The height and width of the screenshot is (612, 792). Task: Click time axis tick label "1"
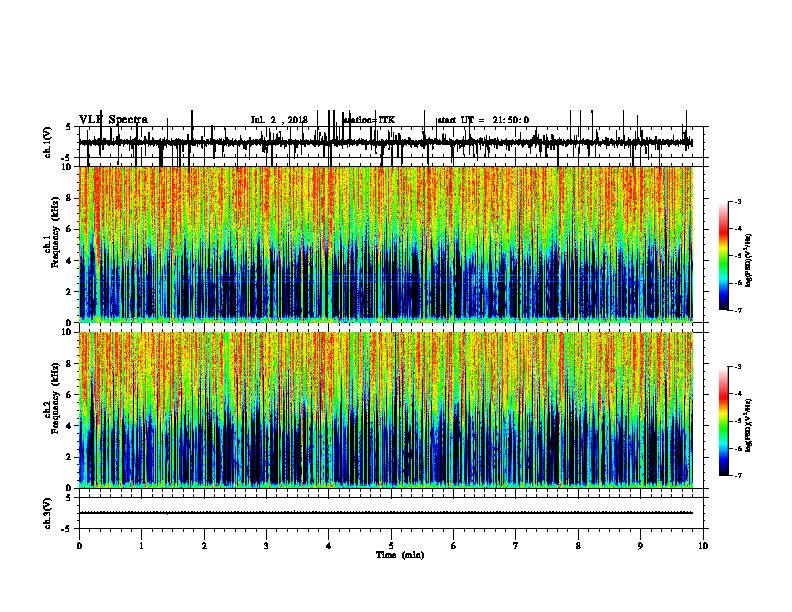[141, 546]
